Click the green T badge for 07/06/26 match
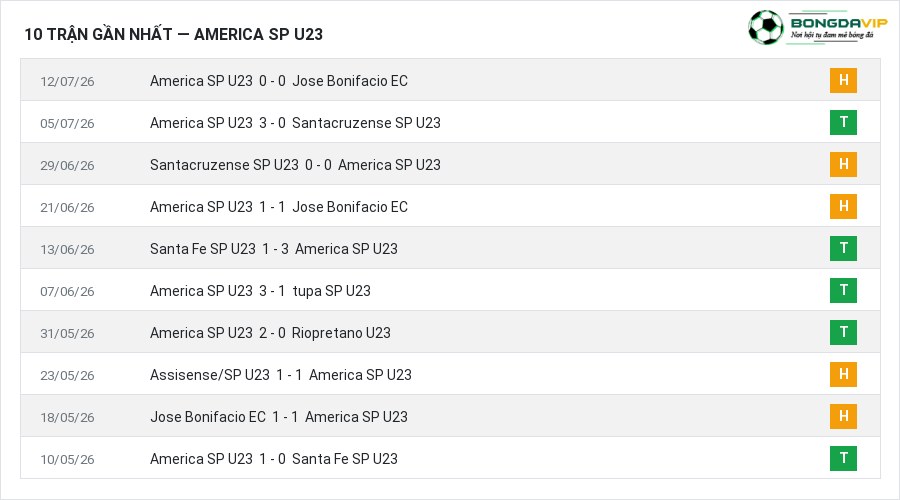Viewport: 900px width, 500px height. tap(843, 290)
